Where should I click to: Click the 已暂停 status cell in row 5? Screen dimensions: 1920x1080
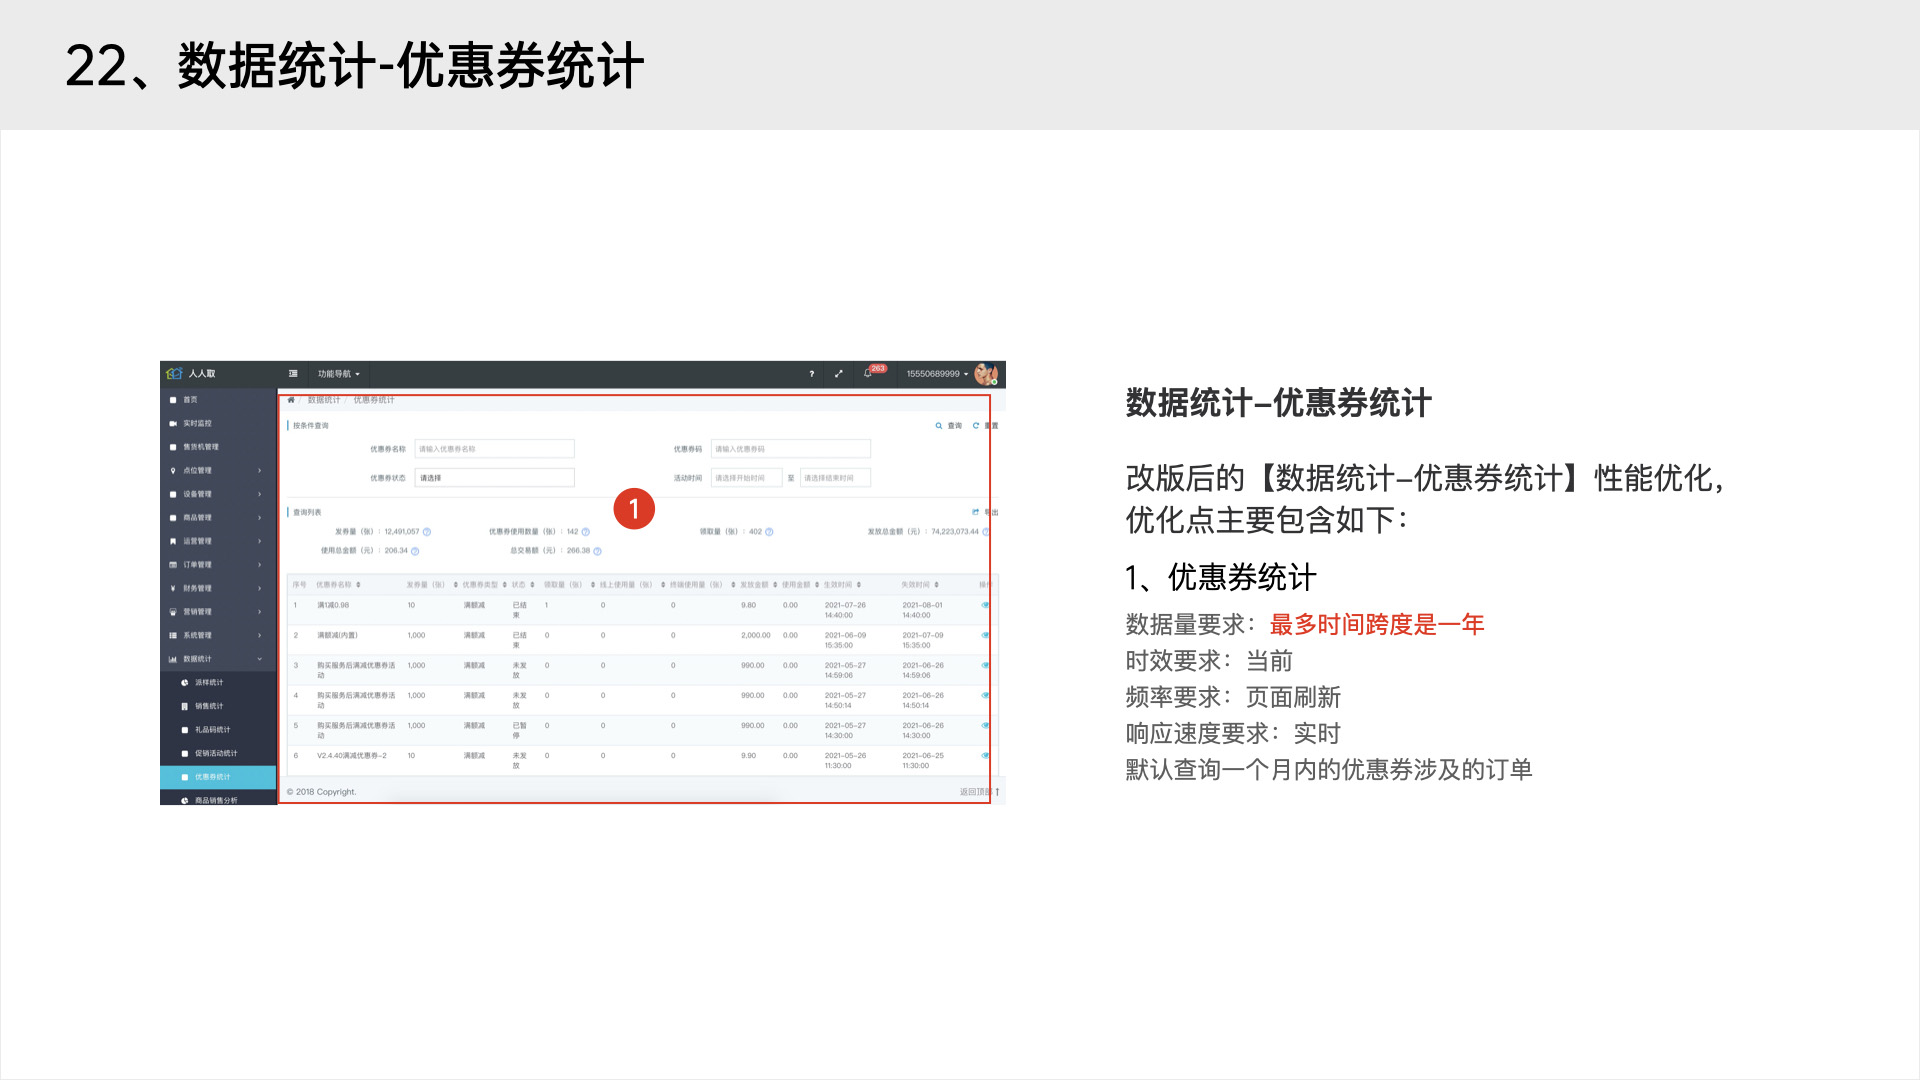click(520, 730)
